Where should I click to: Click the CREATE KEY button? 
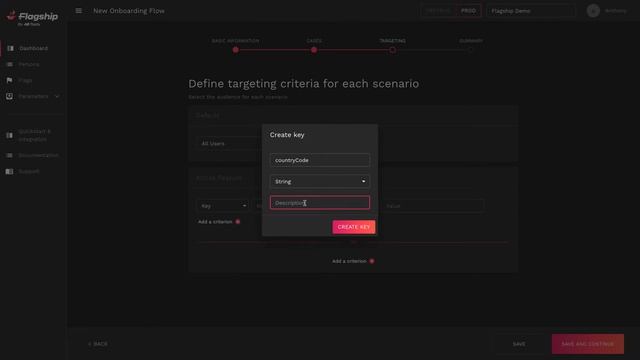353,227
